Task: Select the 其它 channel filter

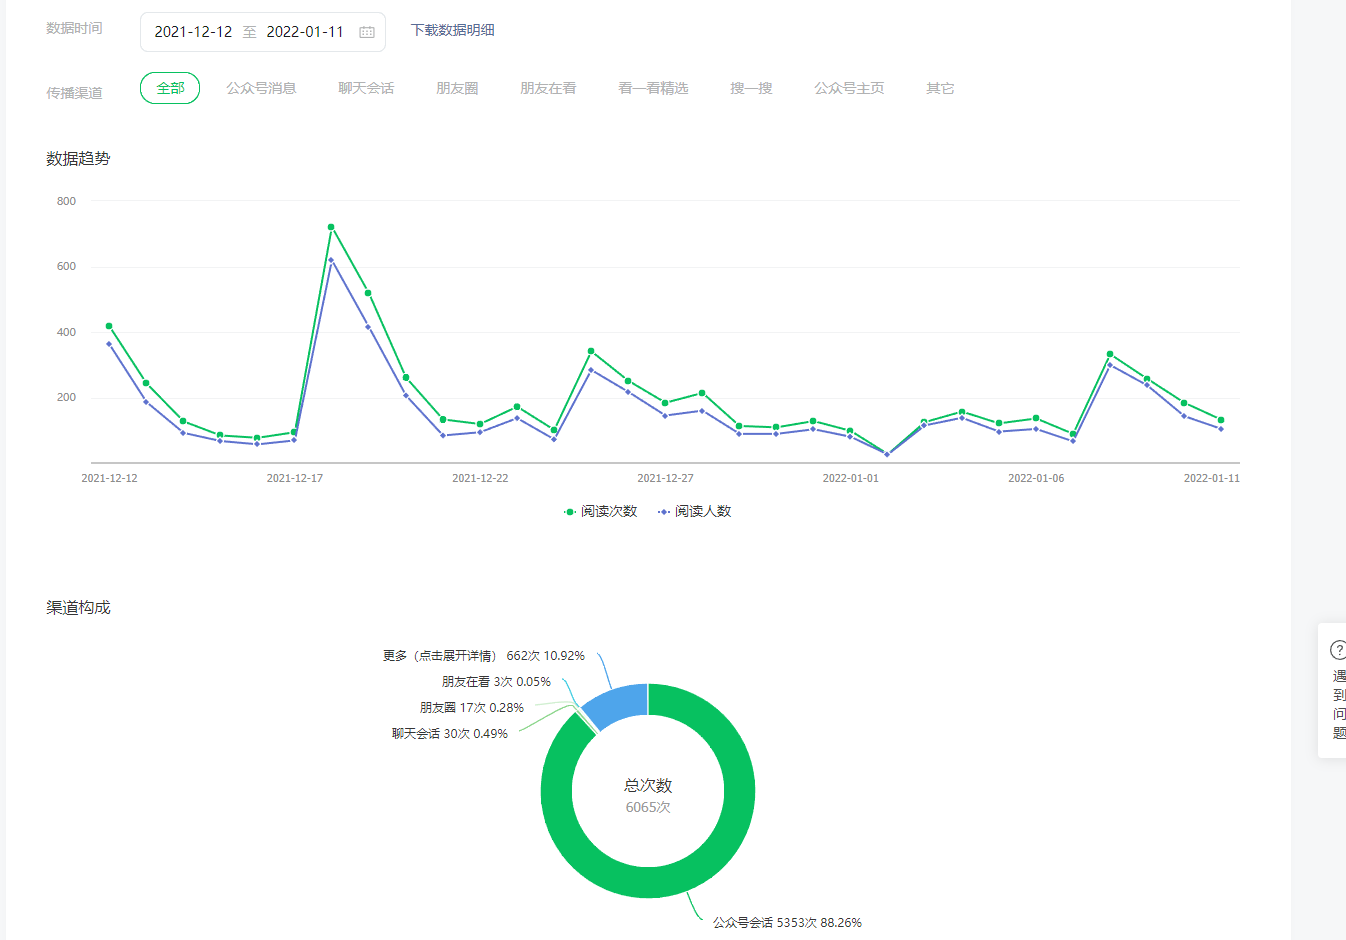Action: (x=940, y=88)
